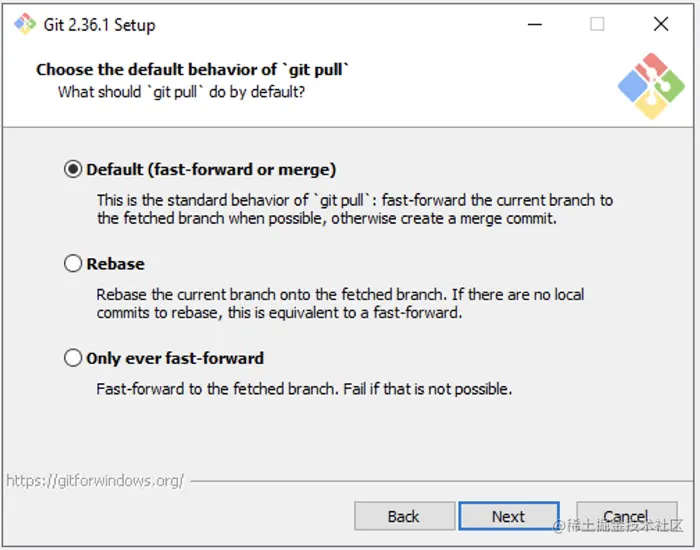
Task: Cancel the Git installation
Action: [x=626, y=516]
